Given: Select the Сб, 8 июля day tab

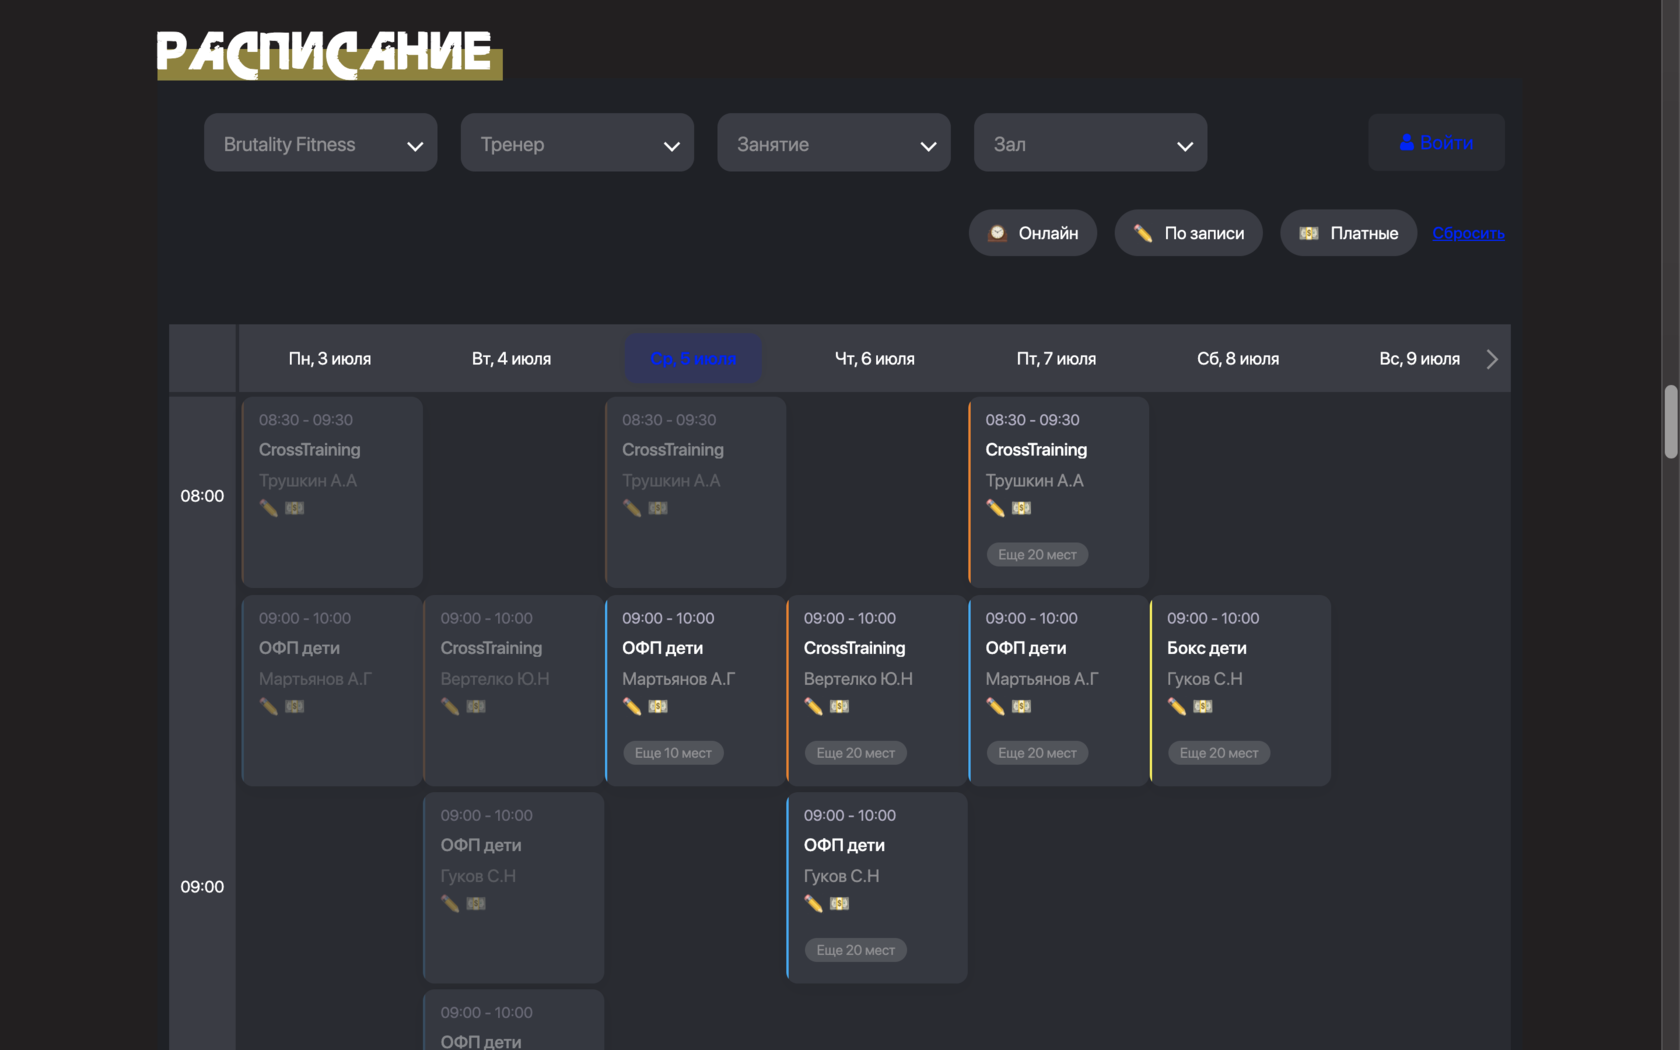Looking at the screenshot, I should 1238,358.
